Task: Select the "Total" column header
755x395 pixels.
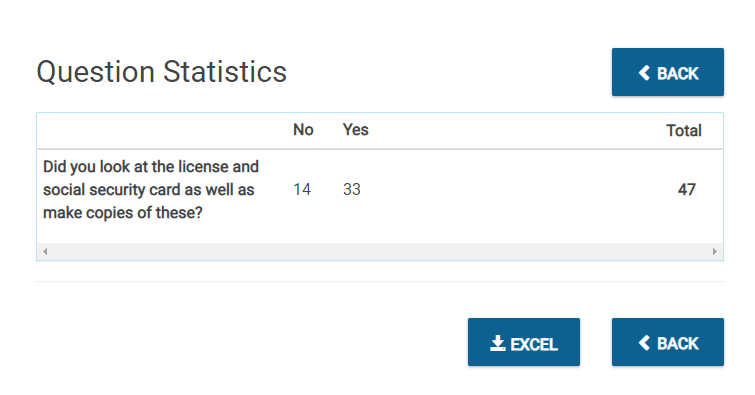Action: pos(684,131)
